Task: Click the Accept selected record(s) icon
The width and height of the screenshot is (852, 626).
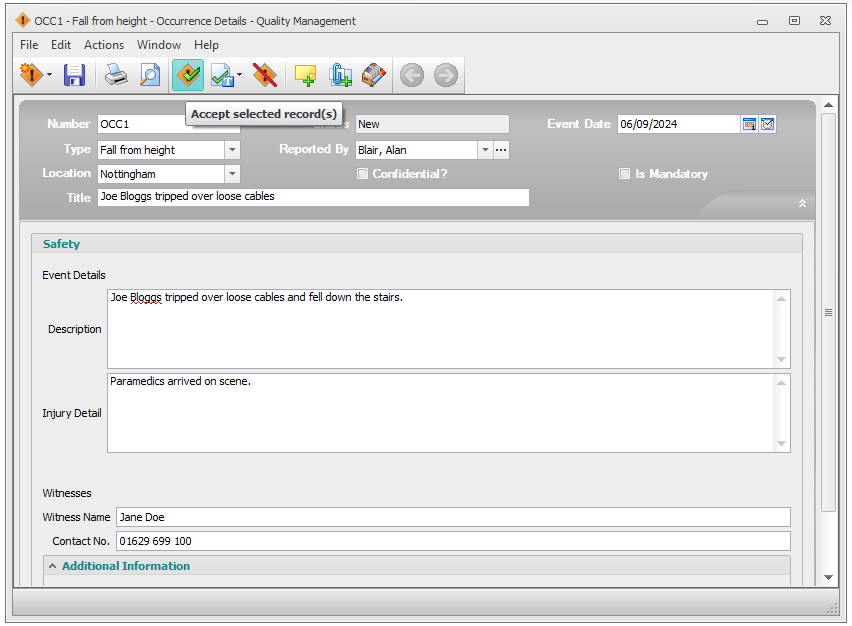Action: pyautogui.click(x=187, y=75)
